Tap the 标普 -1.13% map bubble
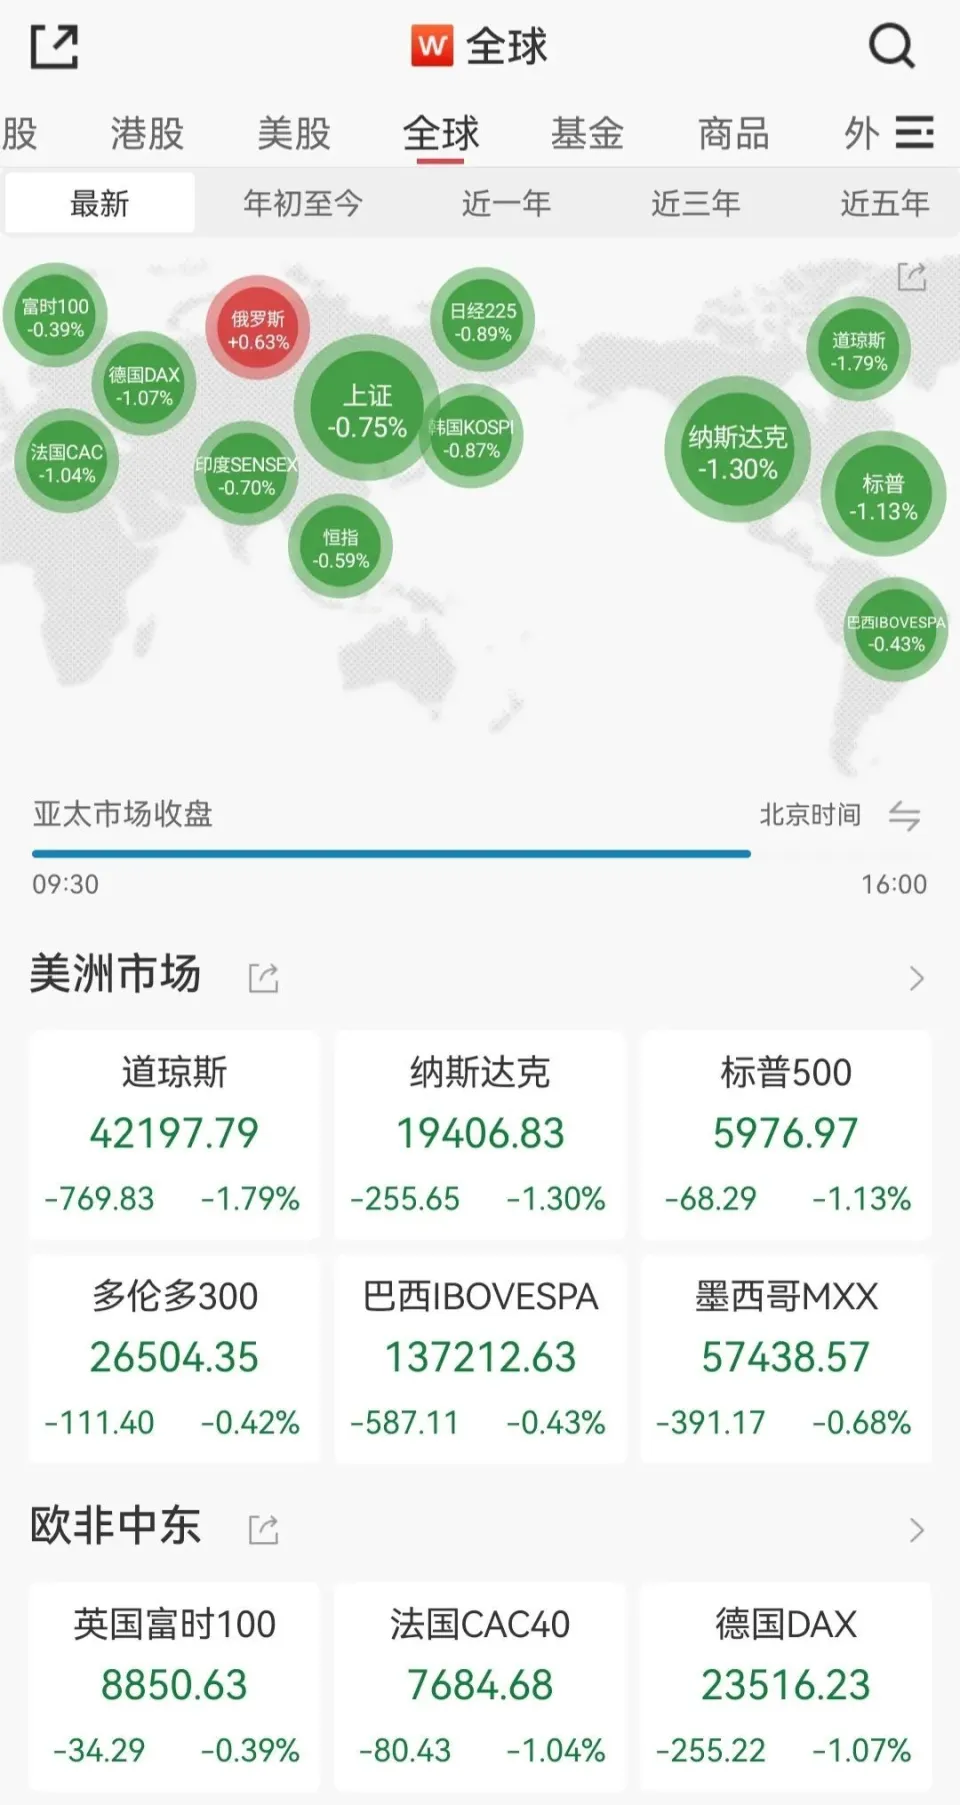Viewport: 960px width, 1805px height. point(883,495)
